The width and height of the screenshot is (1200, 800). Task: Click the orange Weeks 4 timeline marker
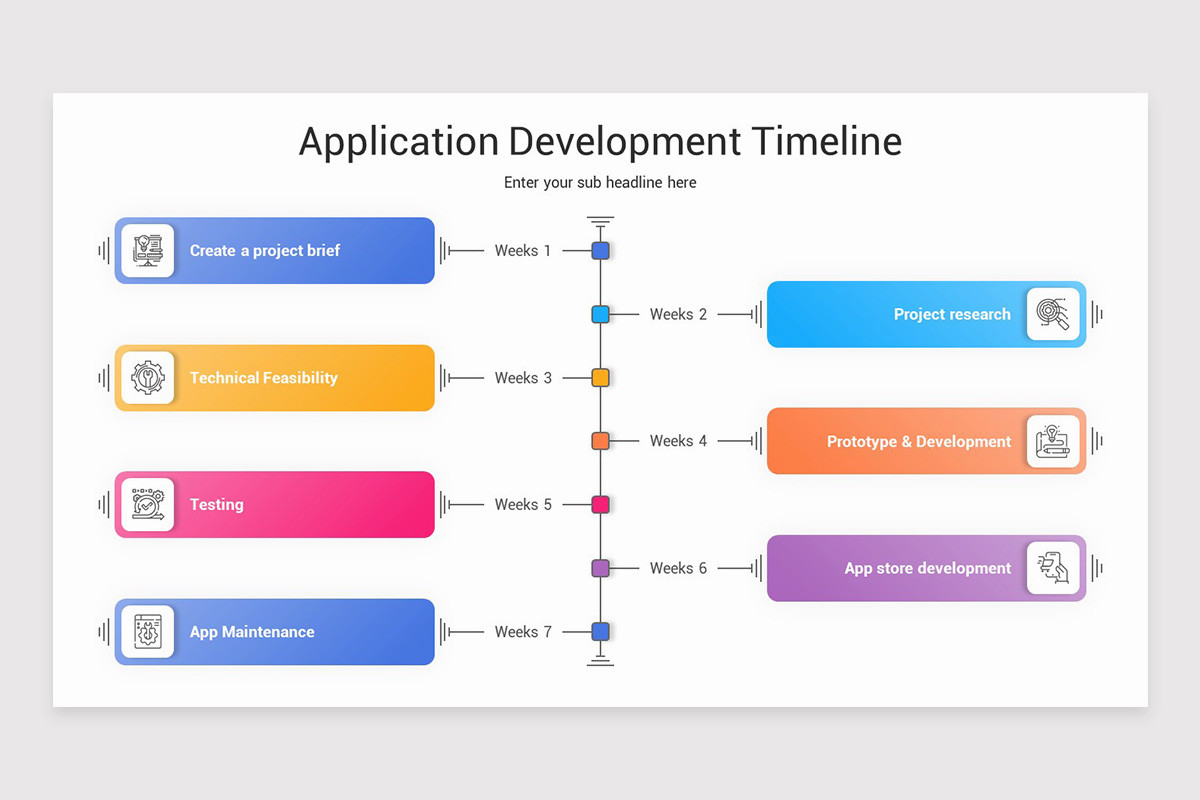(600, 440)
